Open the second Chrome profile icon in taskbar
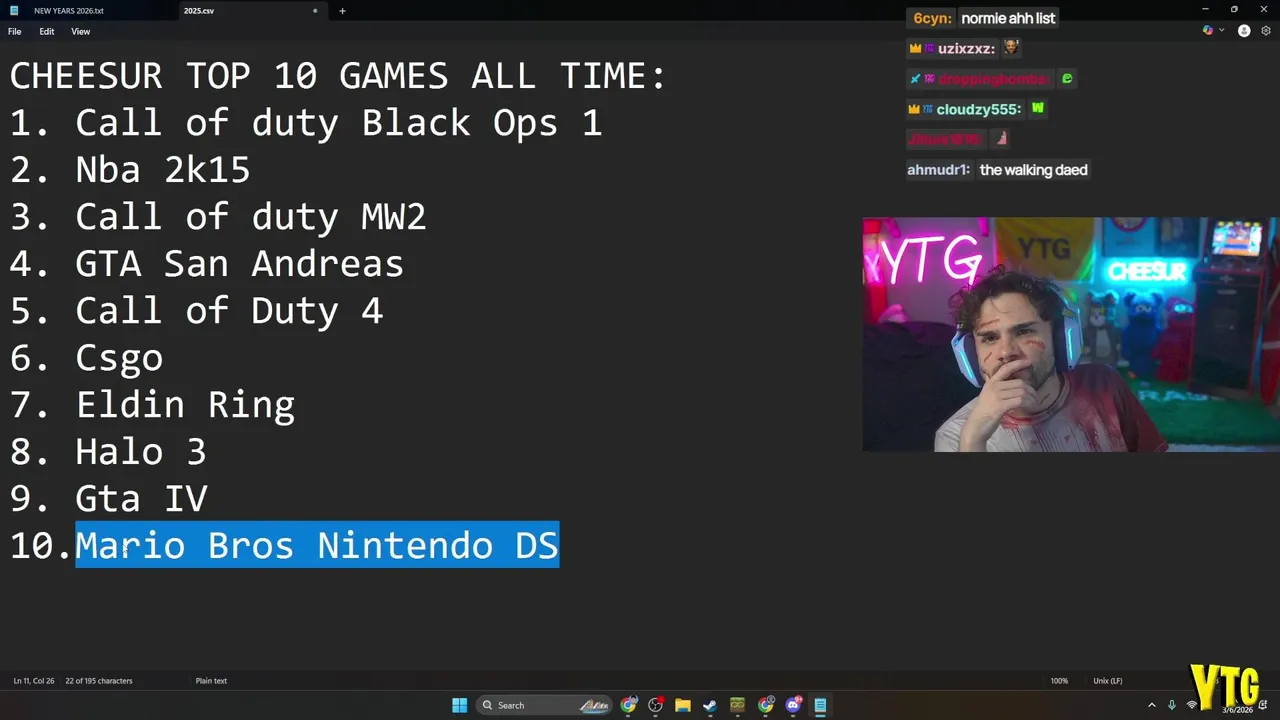The height and width of the screenshot is (720, 1280). (x=765, y=705)
